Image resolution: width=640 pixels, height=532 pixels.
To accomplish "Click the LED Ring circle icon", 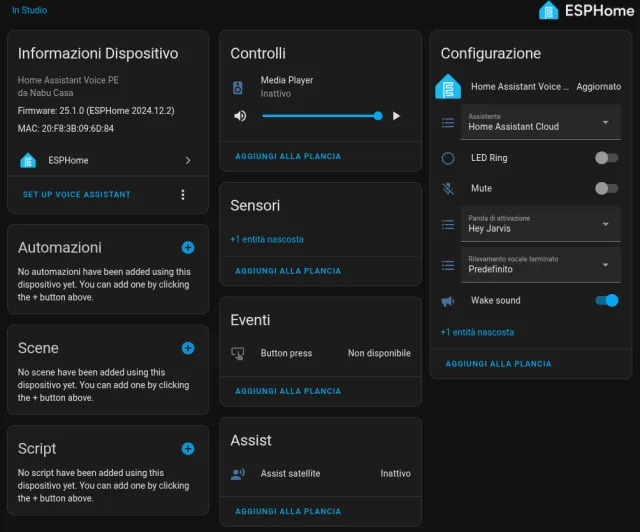I will tap(448, 158).
